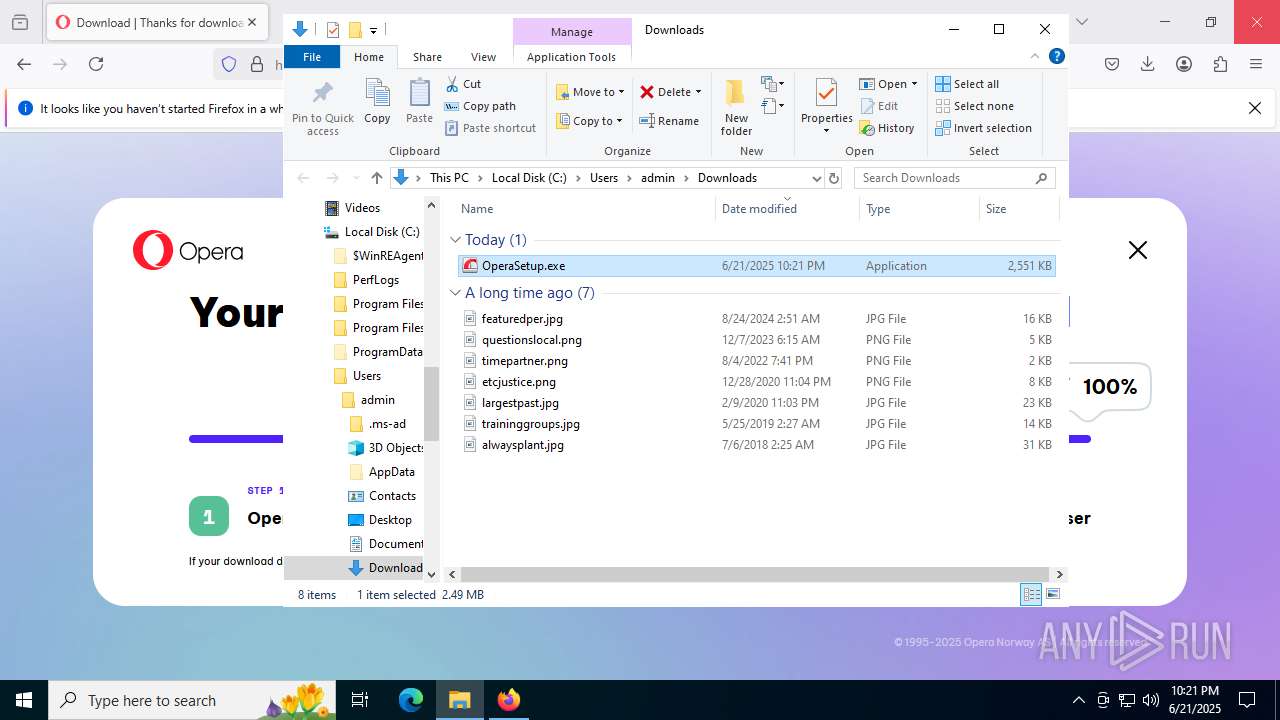
Task: Customize Quick Access Toolbar dropdown
Action: tap(373, 31)
